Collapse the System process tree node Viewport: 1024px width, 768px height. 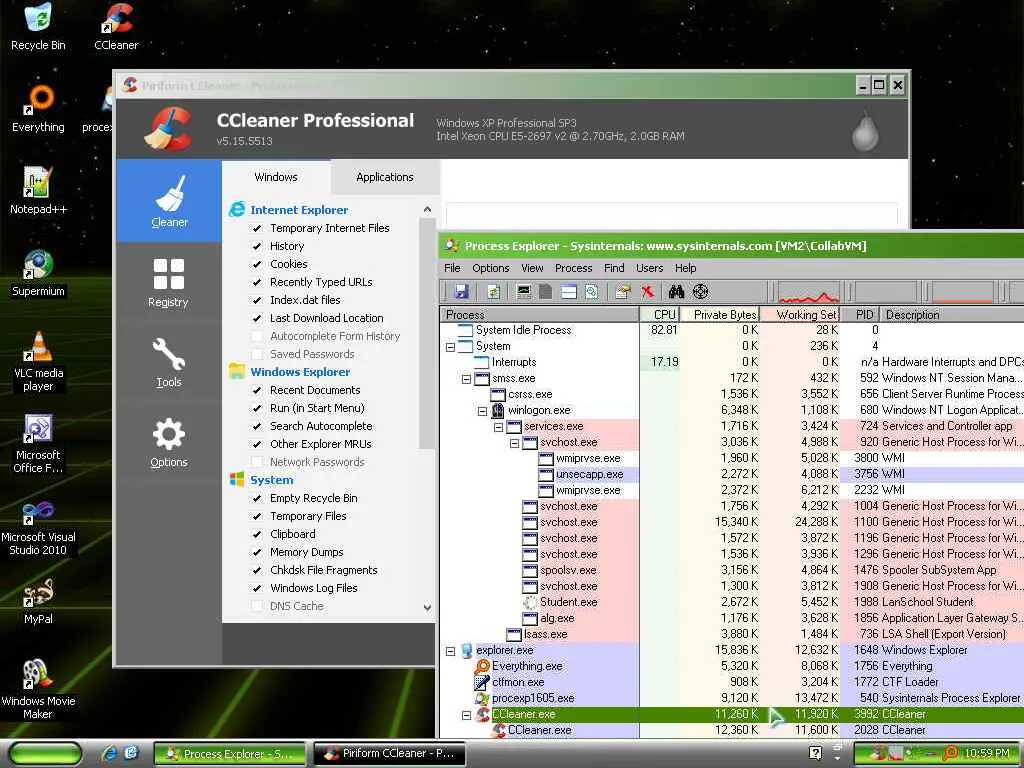coord(451,347)
